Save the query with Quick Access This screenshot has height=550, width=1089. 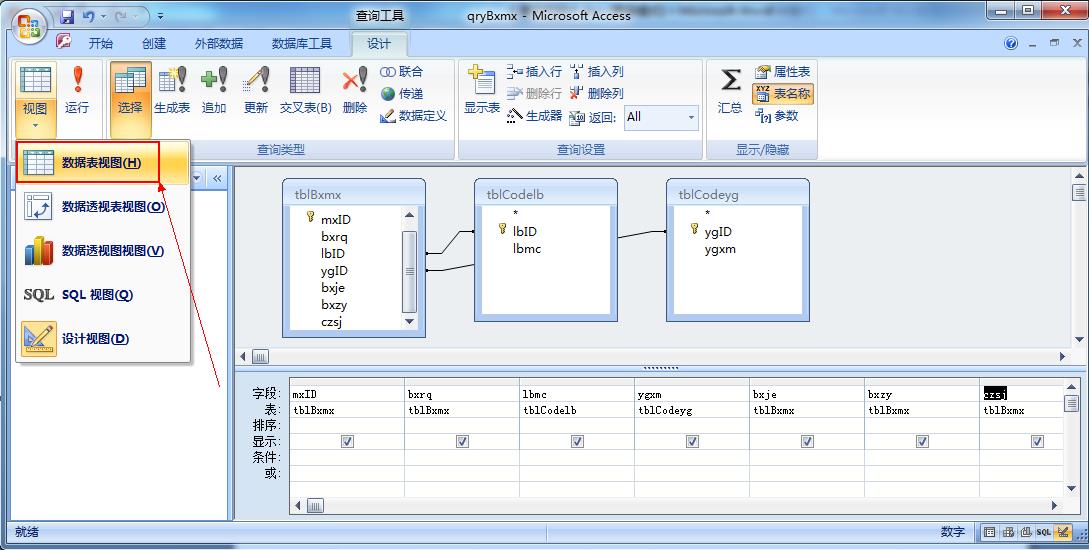[67, 16]
